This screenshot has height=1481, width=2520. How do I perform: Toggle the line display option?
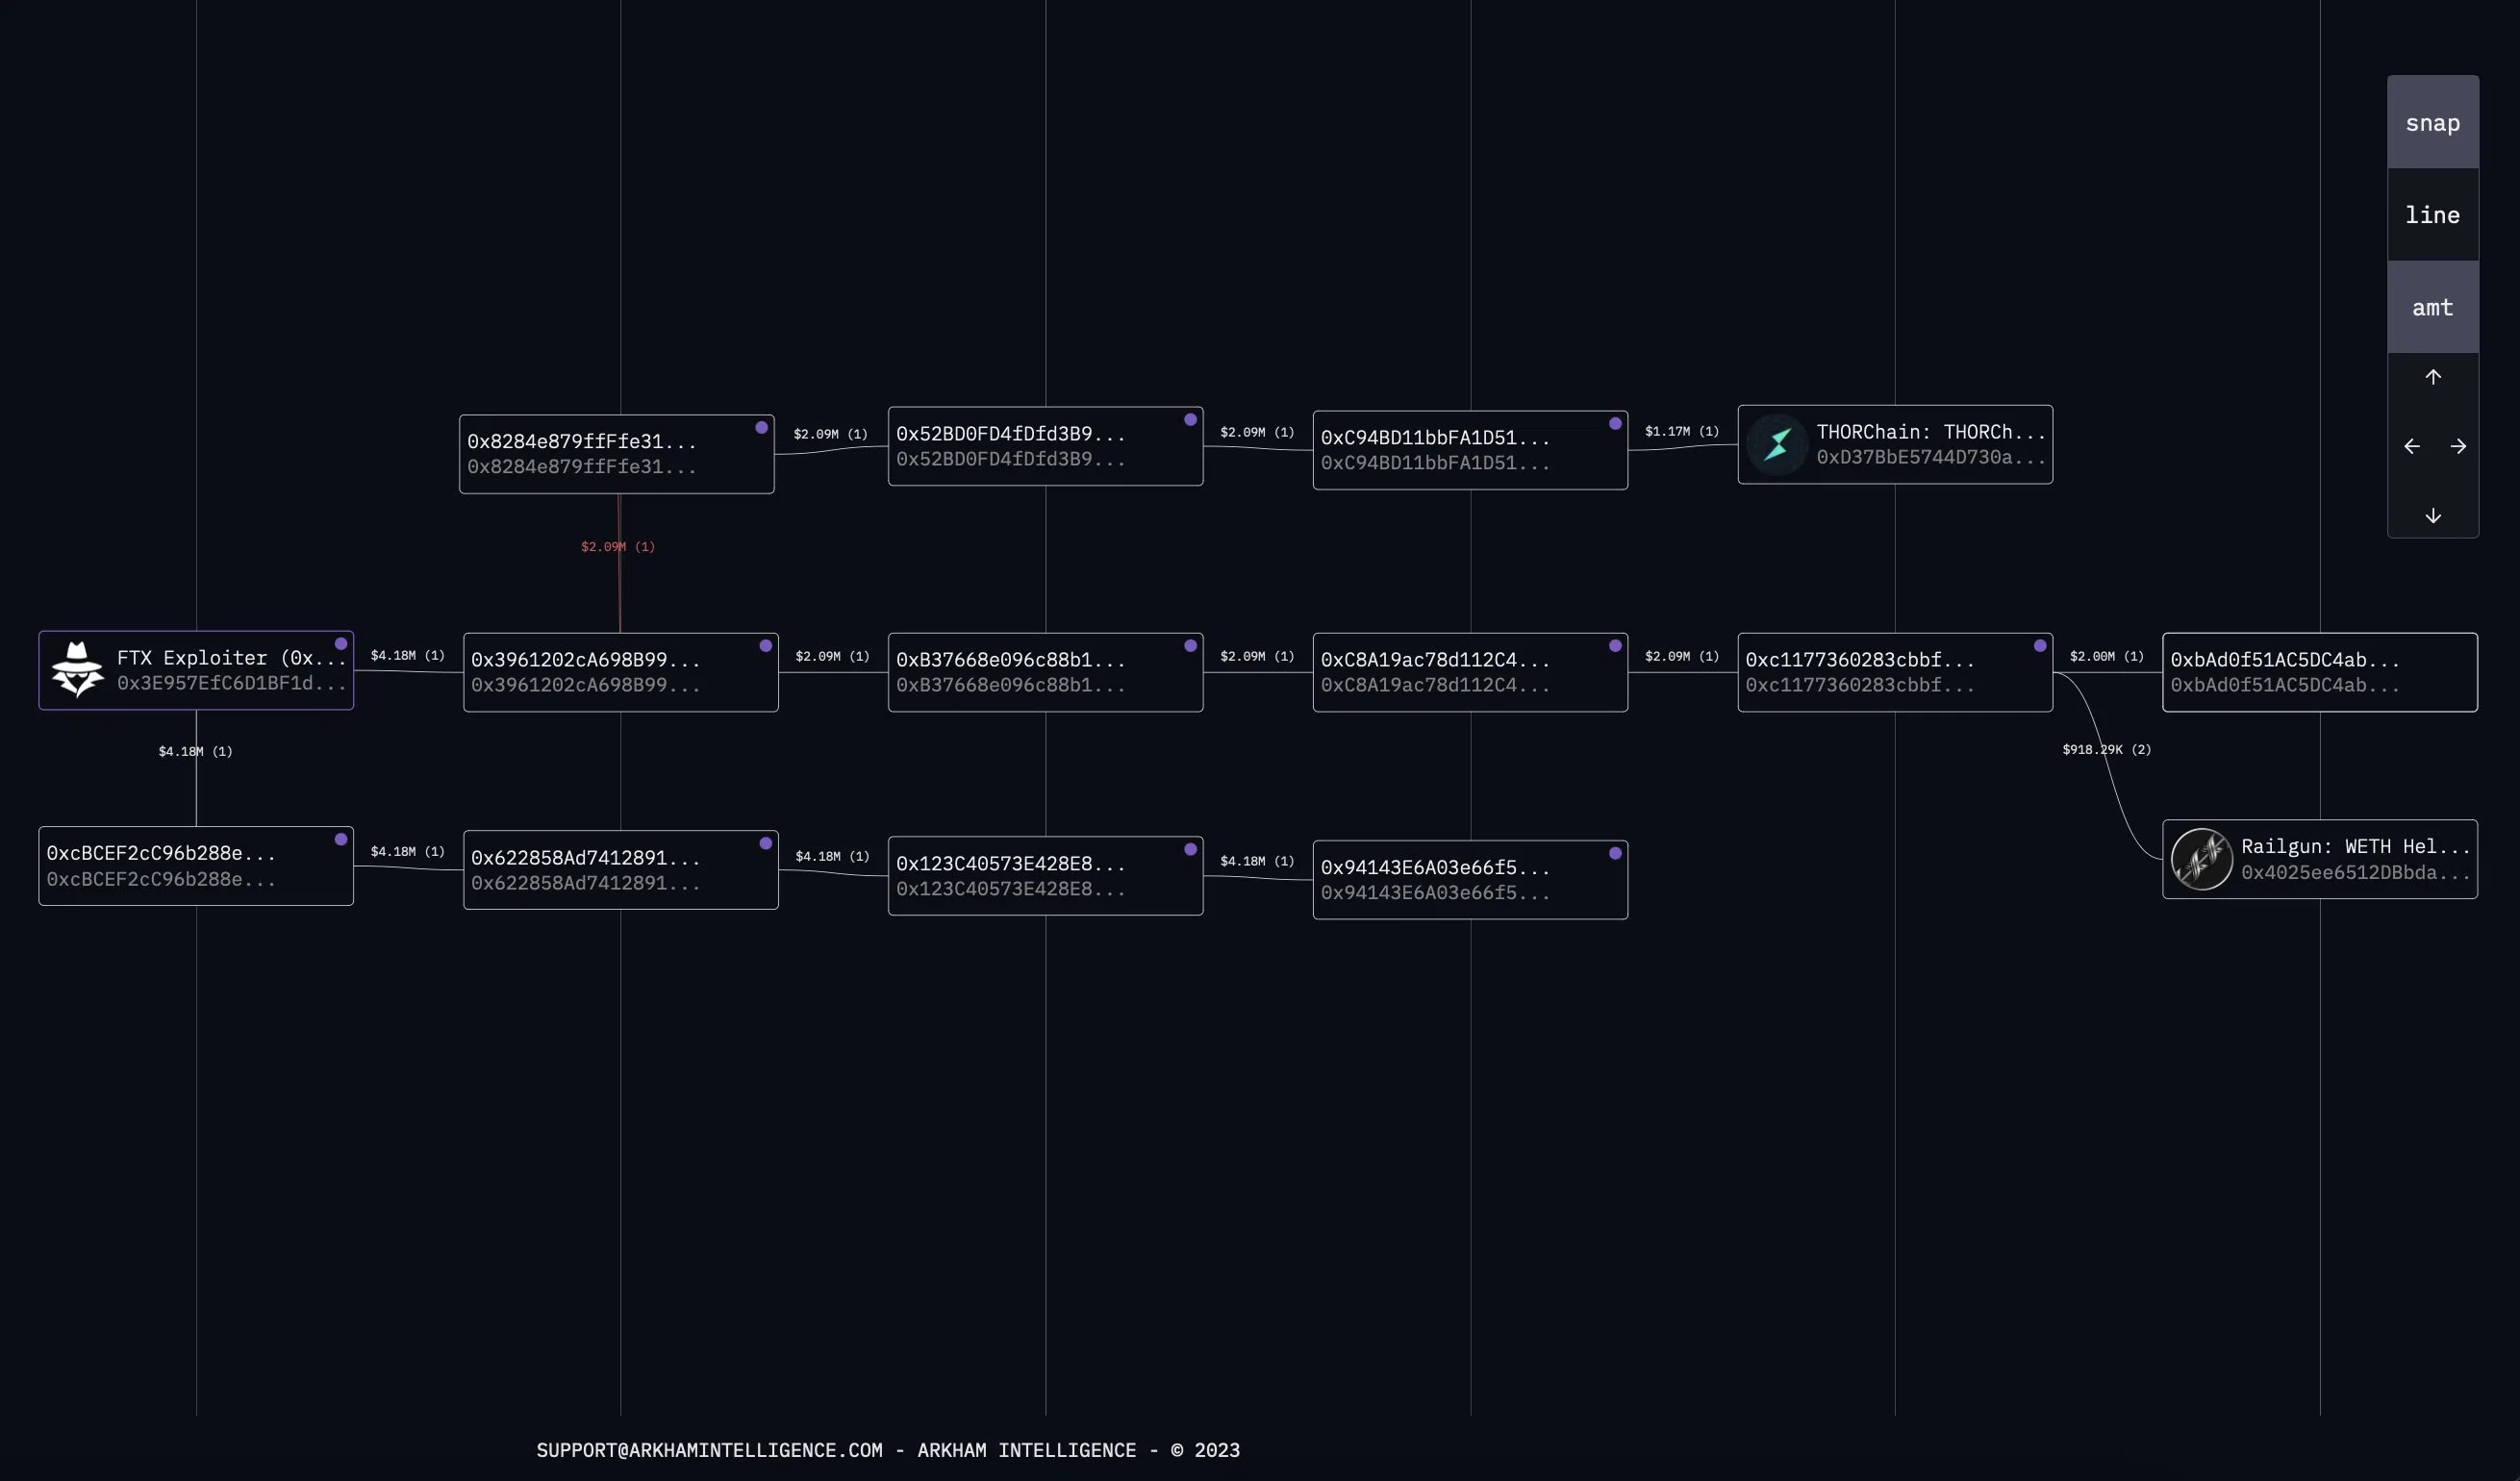point(2432,215)
